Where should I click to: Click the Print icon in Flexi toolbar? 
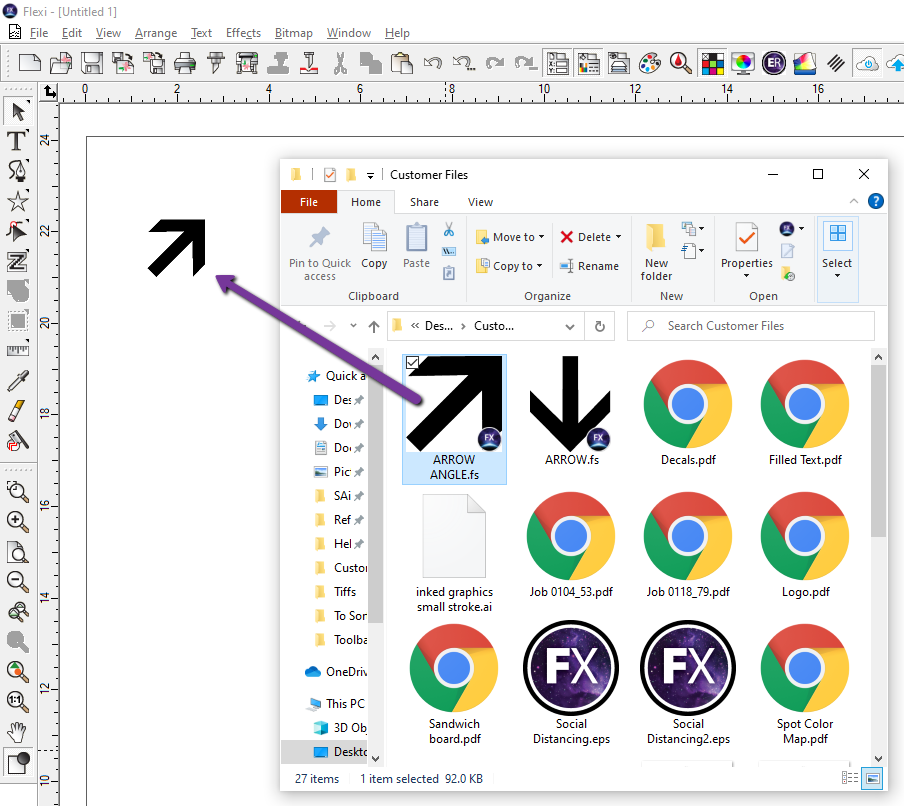click(x=185, y=63)
